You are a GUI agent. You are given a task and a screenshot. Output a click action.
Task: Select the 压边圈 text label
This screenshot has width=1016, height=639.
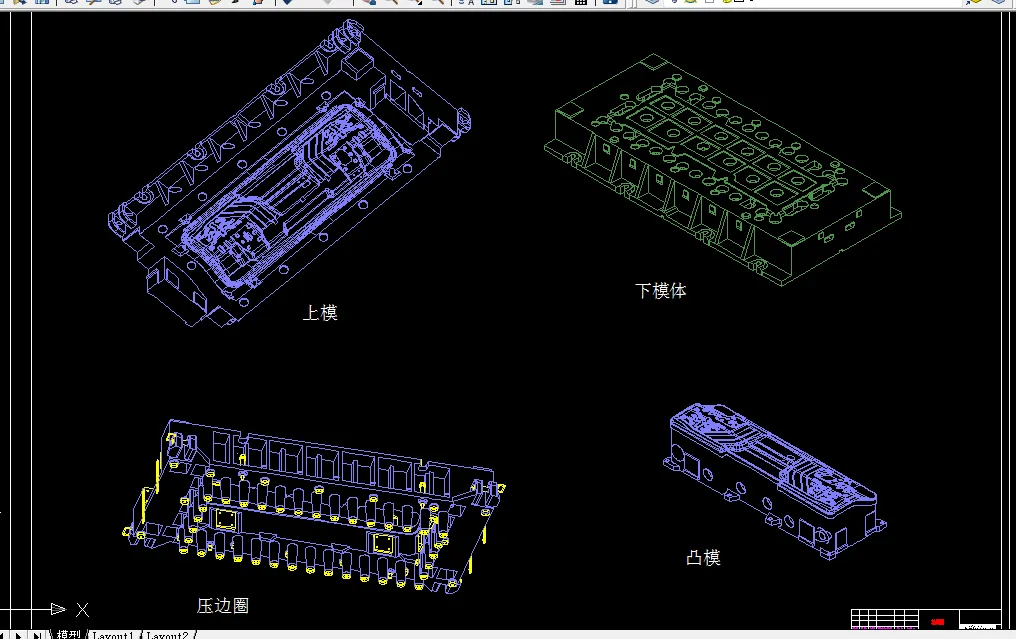pos(223,605)
